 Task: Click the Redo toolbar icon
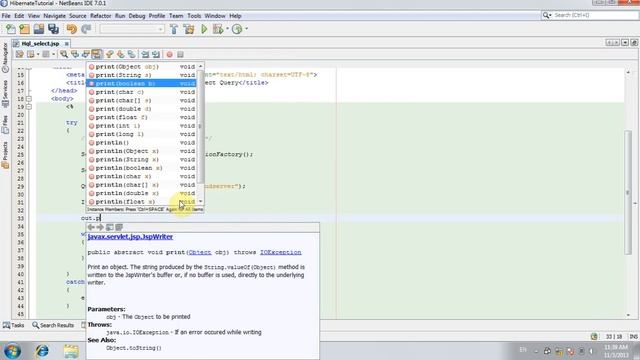pos(86,29)
